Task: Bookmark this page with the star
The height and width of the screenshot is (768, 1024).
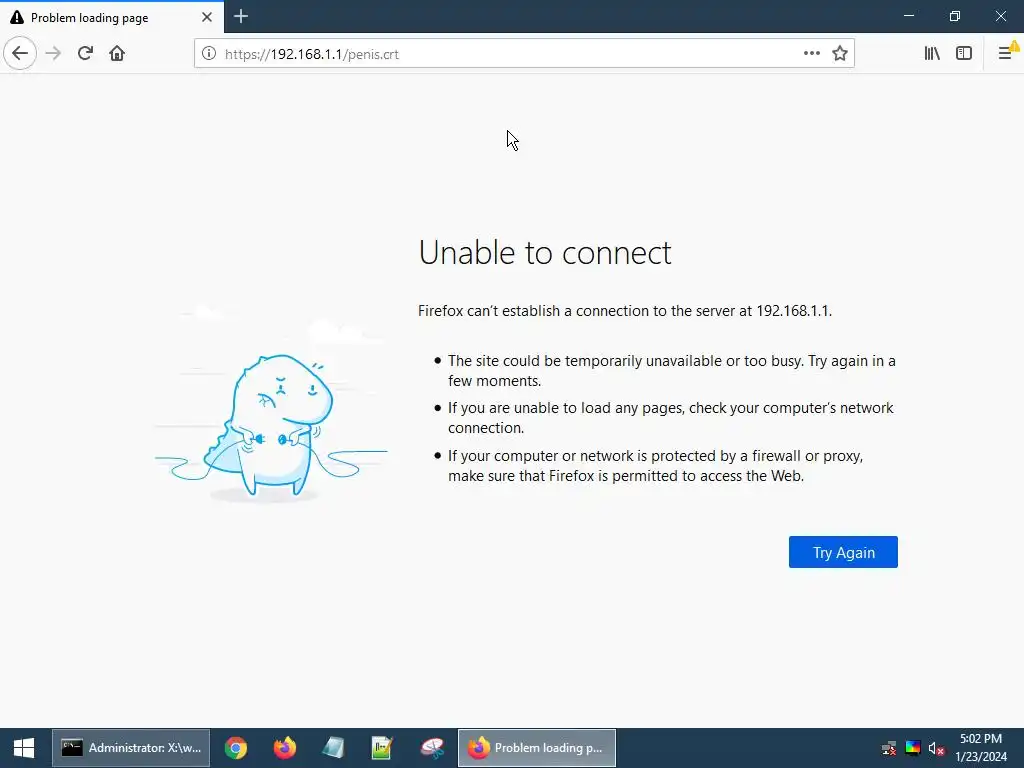Action: pos(840,53)
